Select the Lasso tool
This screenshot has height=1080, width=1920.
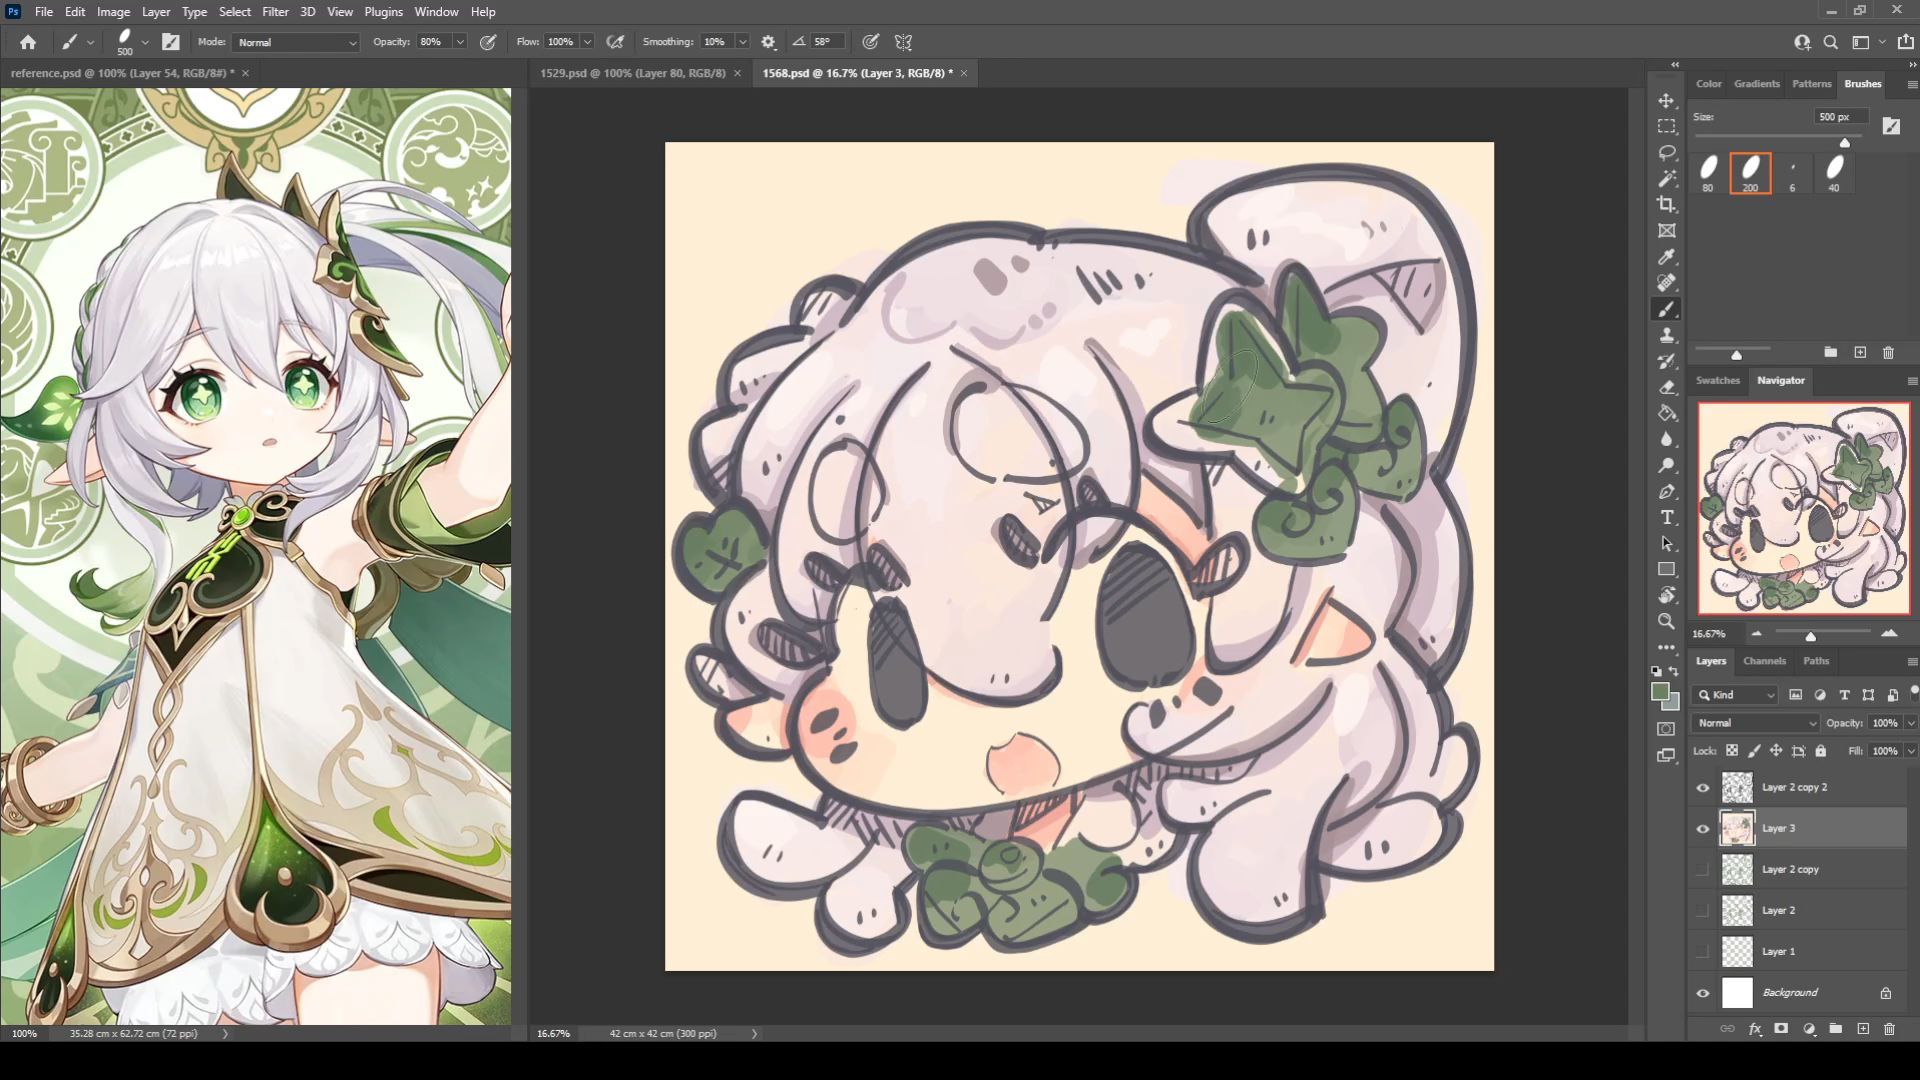coord(1667,153)
